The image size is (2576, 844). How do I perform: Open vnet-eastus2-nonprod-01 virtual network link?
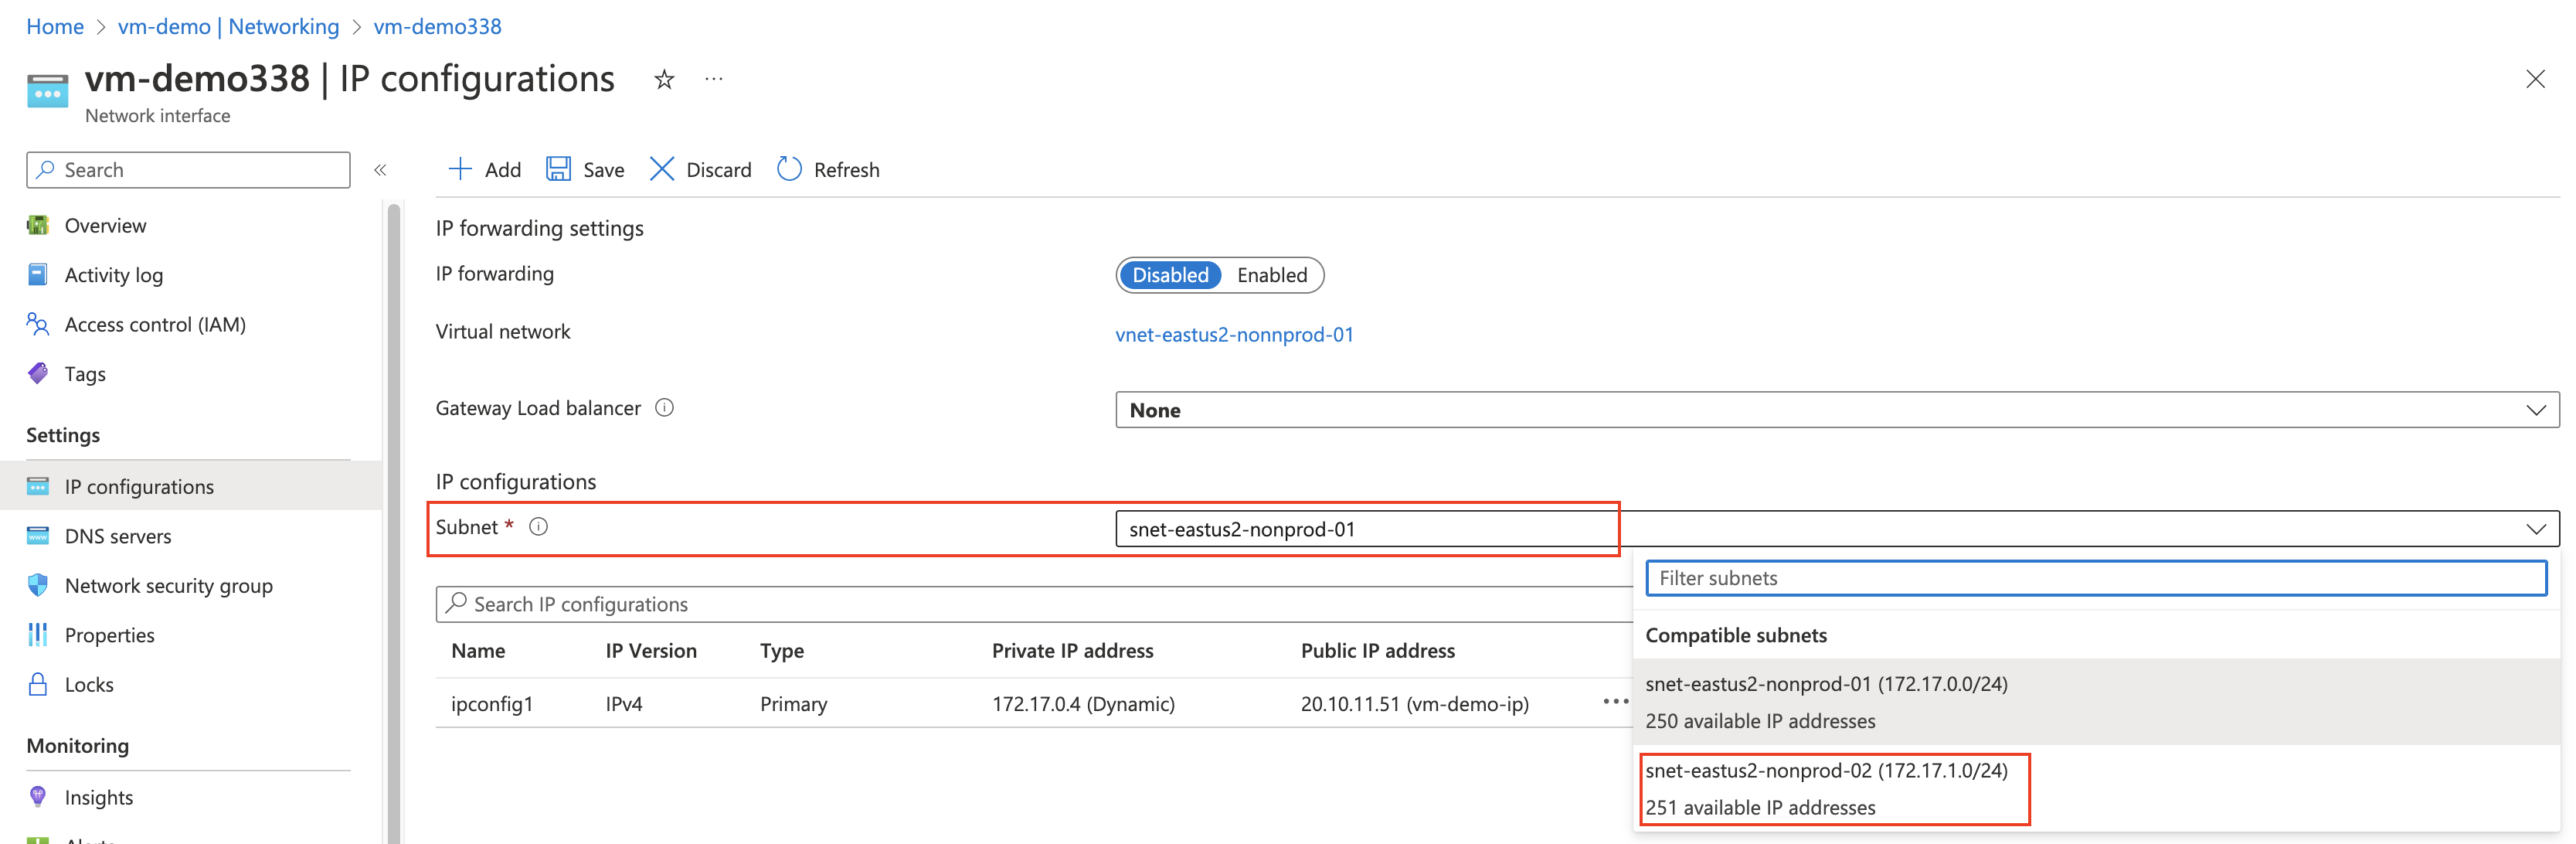point(1234,335)
